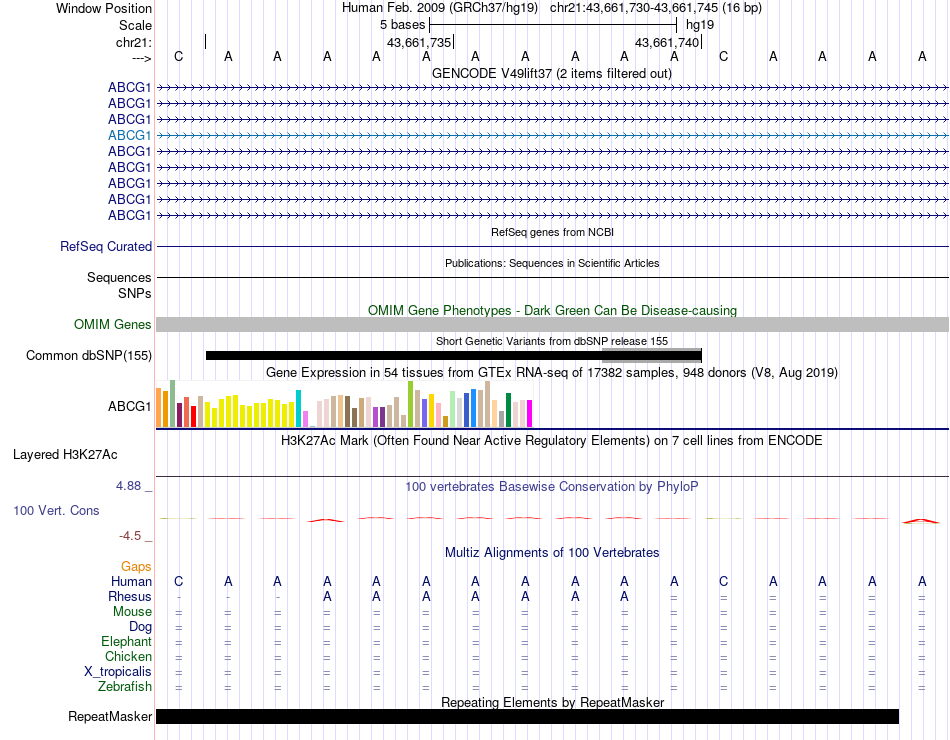This screenshot has height=740, width=950.
Task: Select the Rhesus alignment row label
Action: [130, 597]
